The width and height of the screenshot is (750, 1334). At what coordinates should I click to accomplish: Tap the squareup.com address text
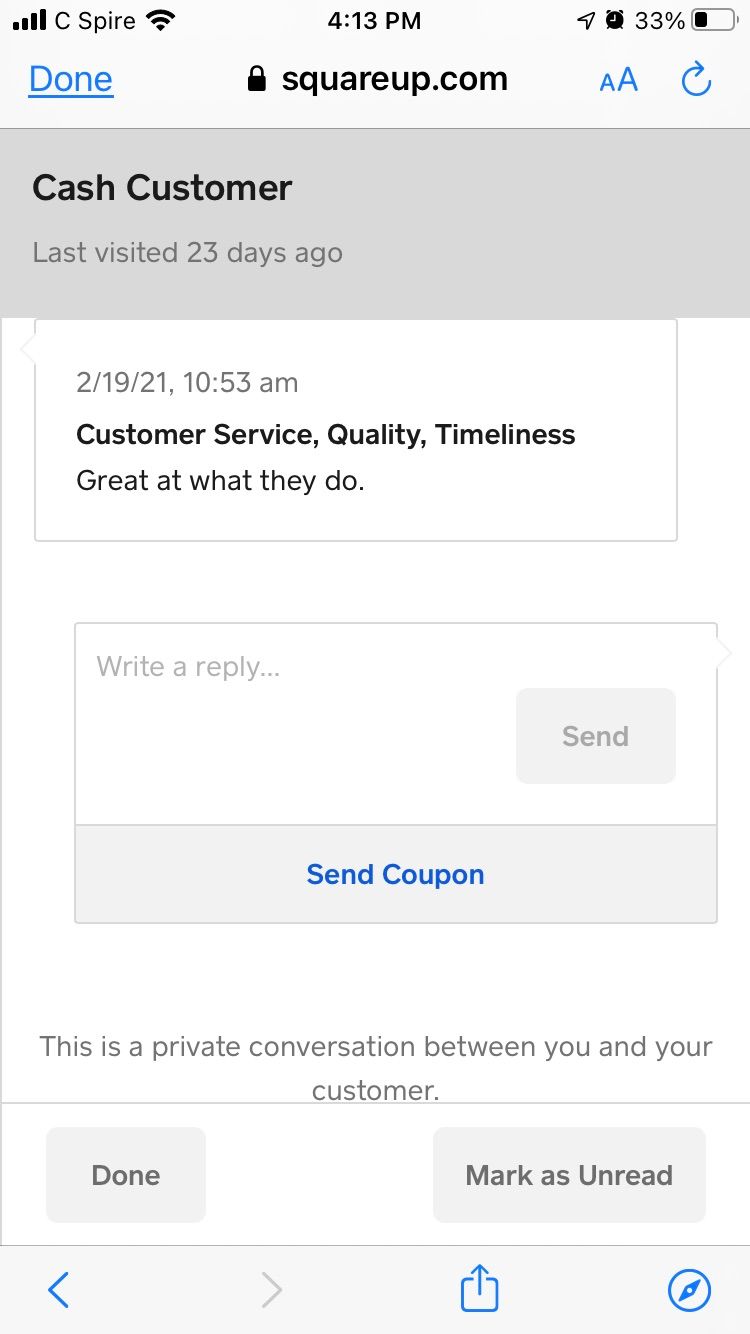(394, 80)
